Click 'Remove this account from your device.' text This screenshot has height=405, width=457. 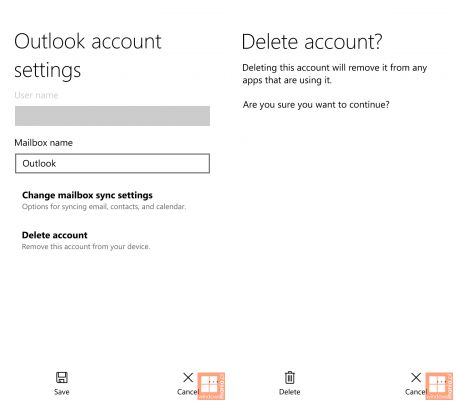tap(86, 247)
